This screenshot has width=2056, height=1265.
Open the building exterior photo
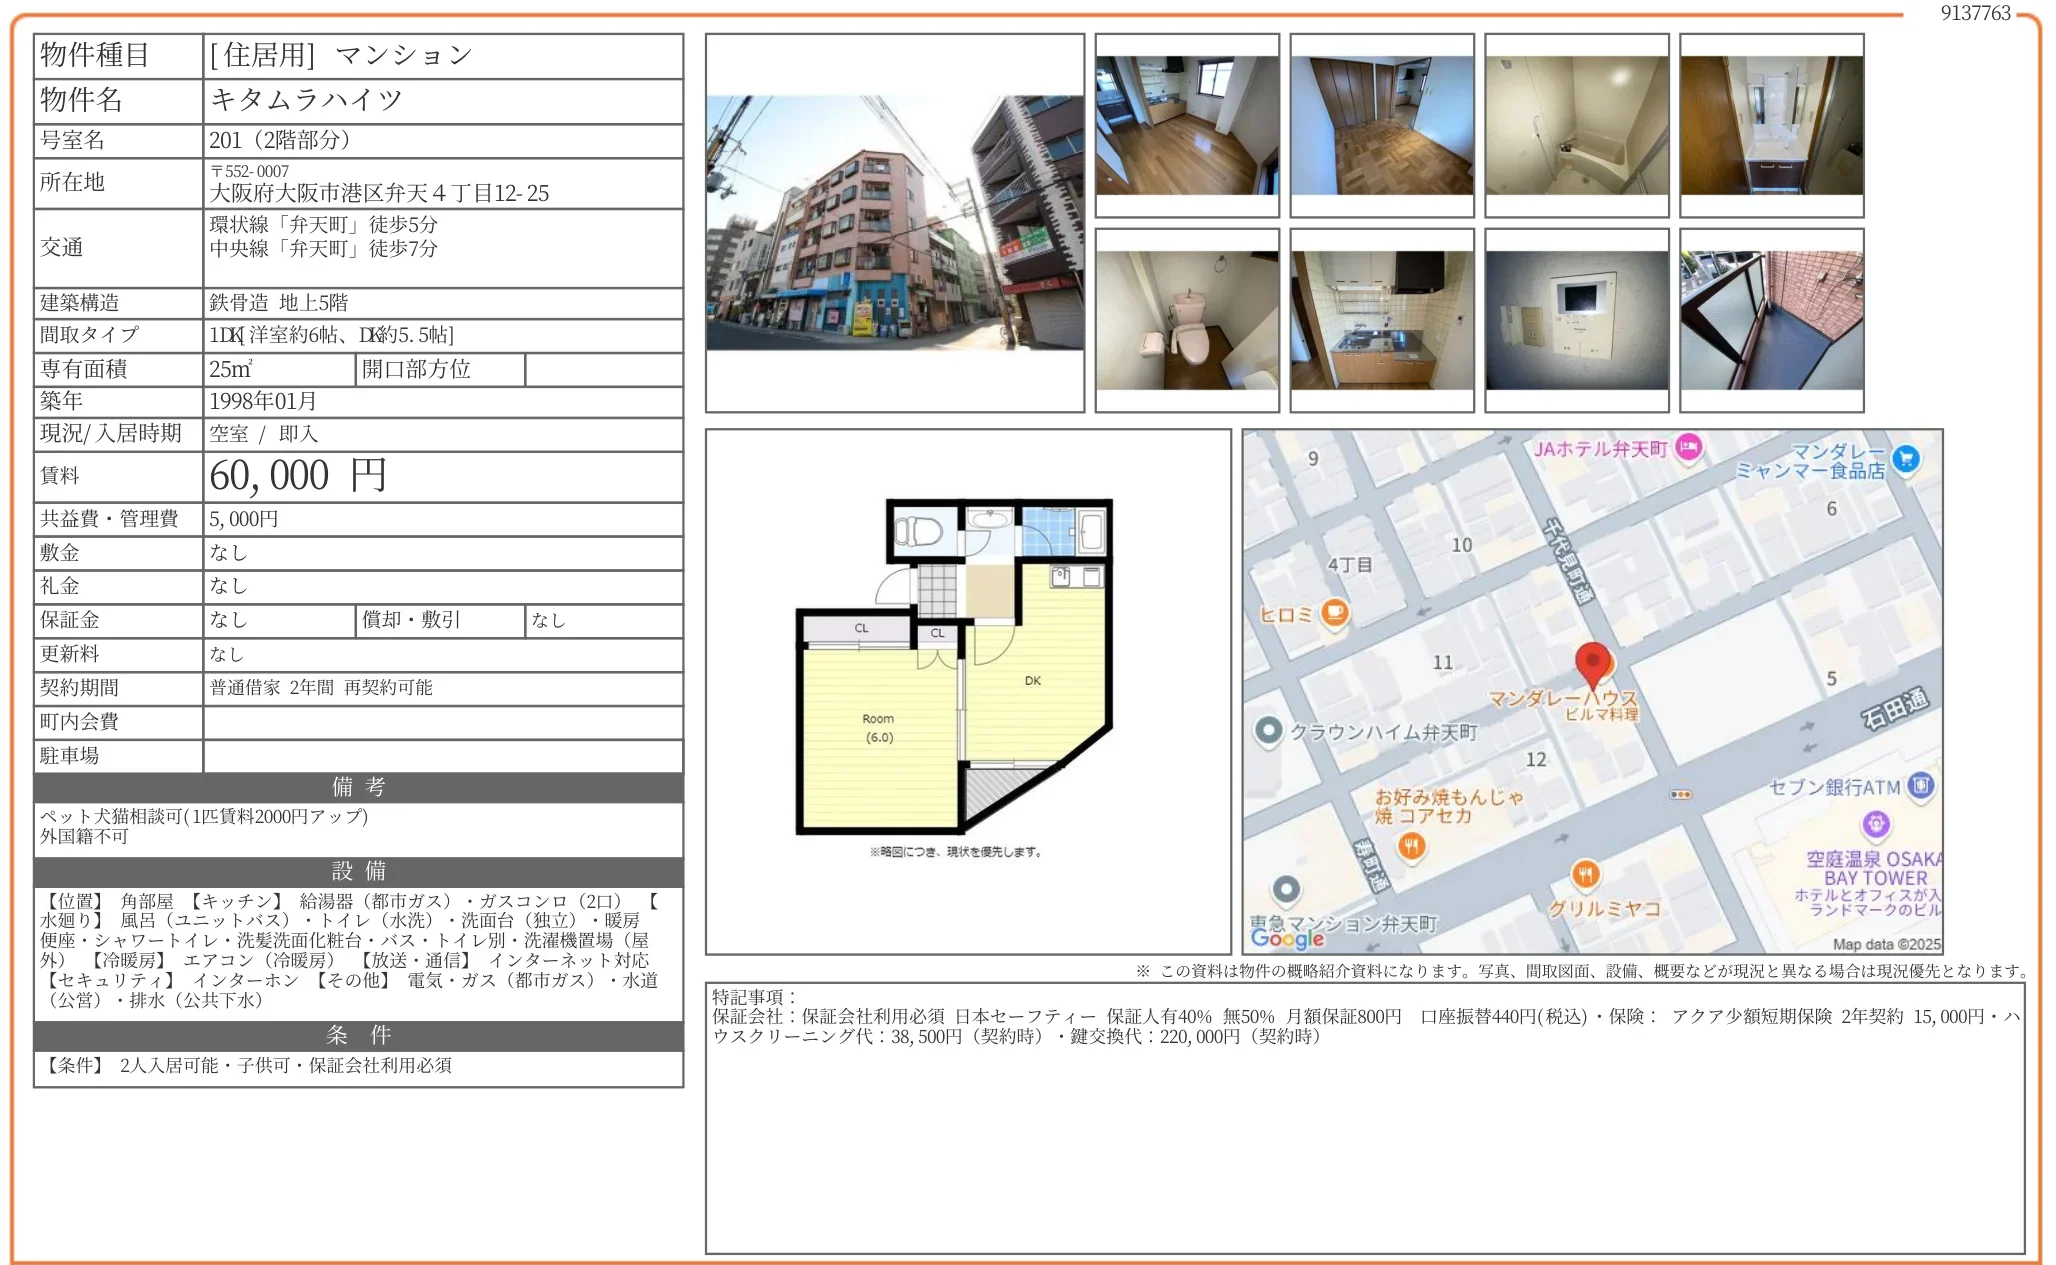coord(894,223)
